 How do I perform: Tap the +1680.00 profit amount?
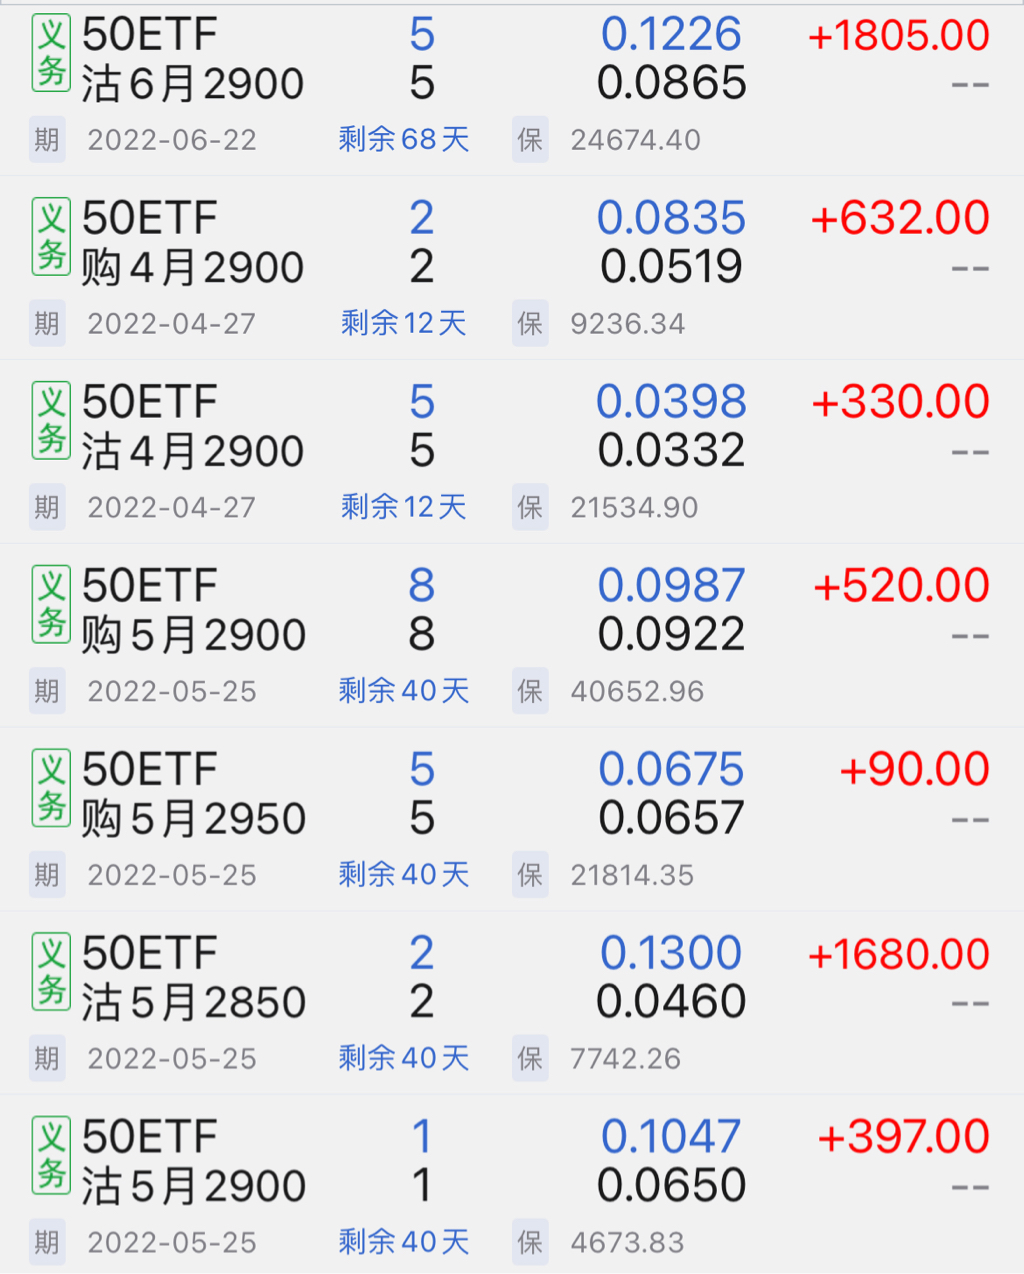pos(898,954)
